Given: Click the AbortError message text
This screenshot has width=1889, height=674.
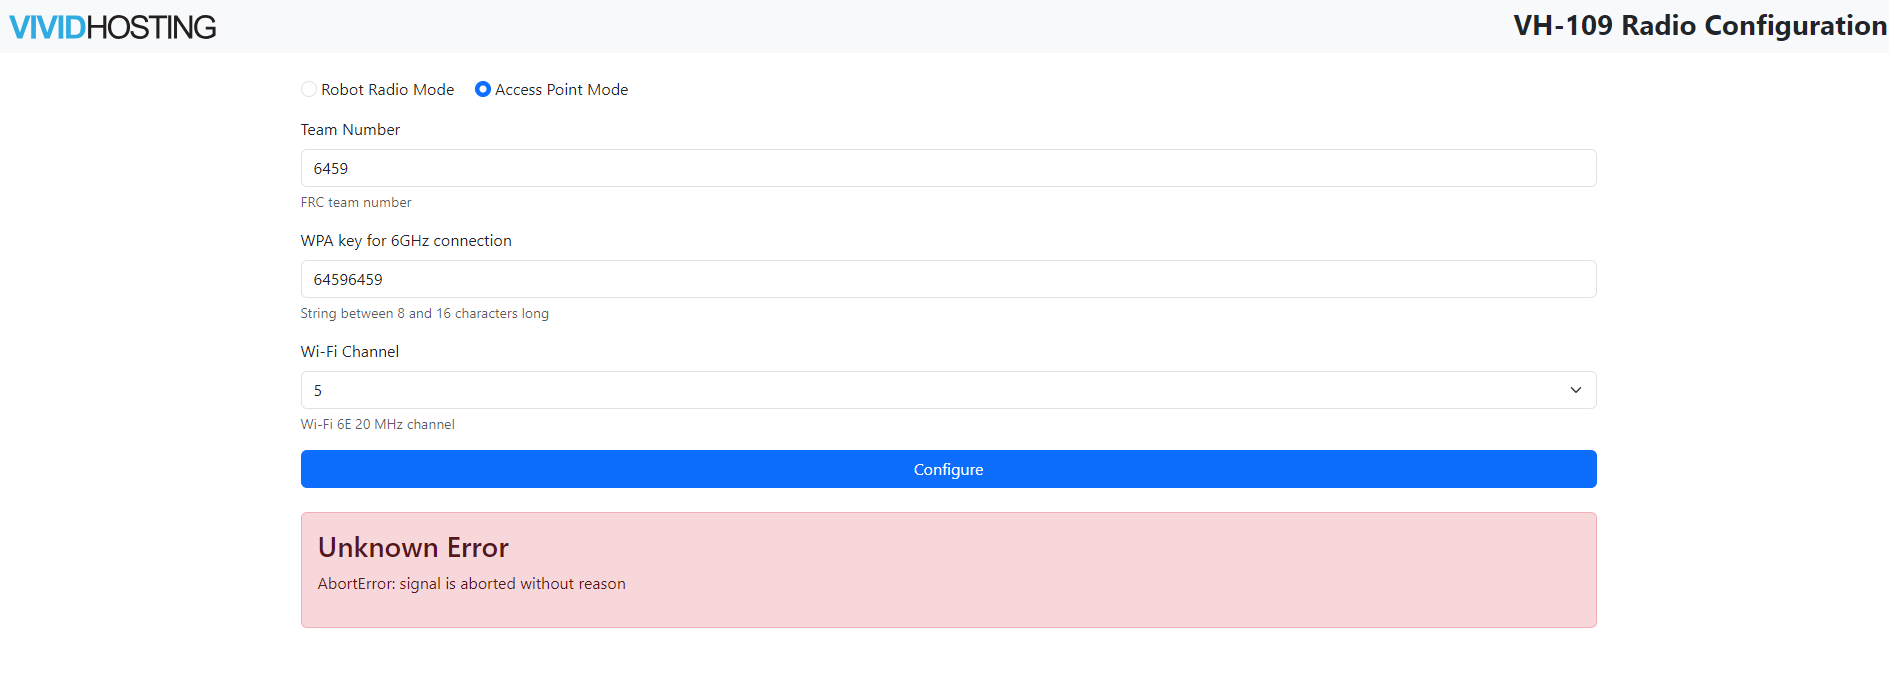Looking at the screenshot, I should click(471, 584).
